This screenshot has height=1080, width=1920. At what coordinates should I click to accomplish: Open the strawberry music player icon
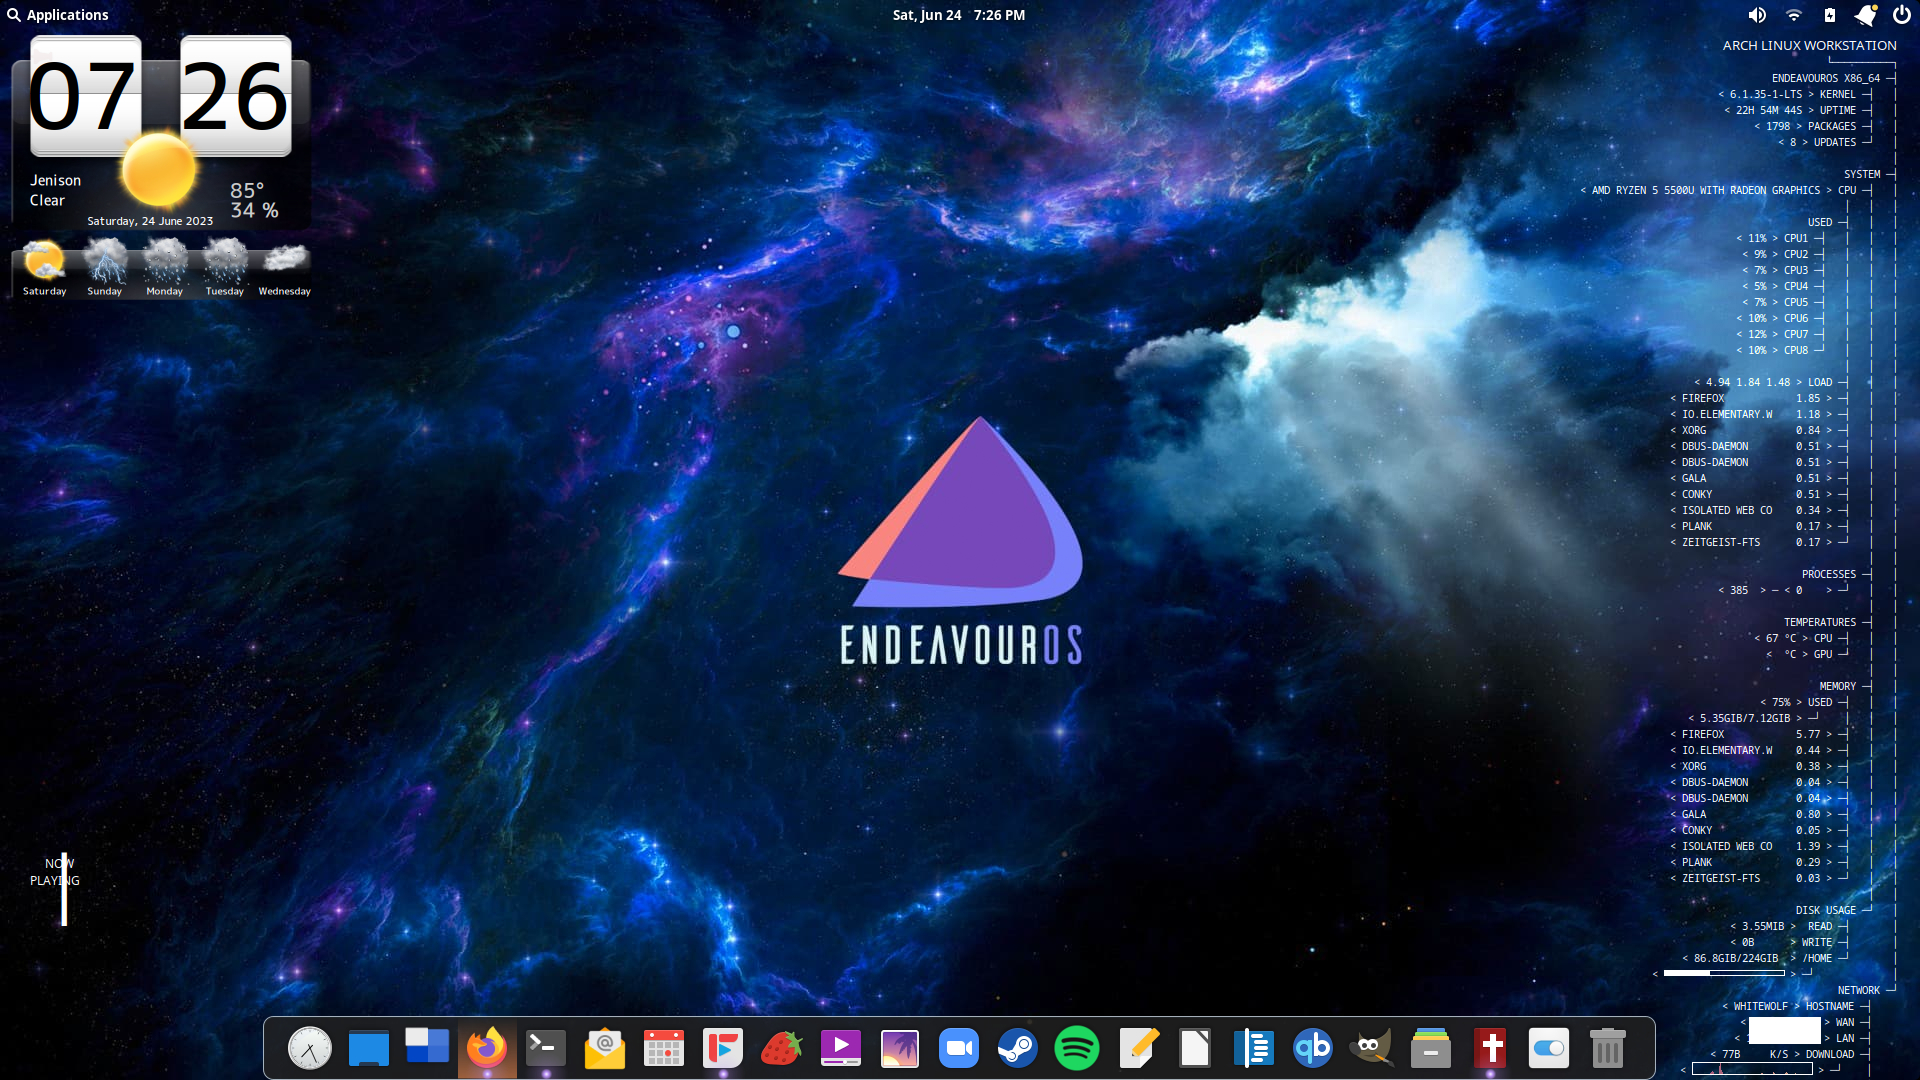point(781,1048)
